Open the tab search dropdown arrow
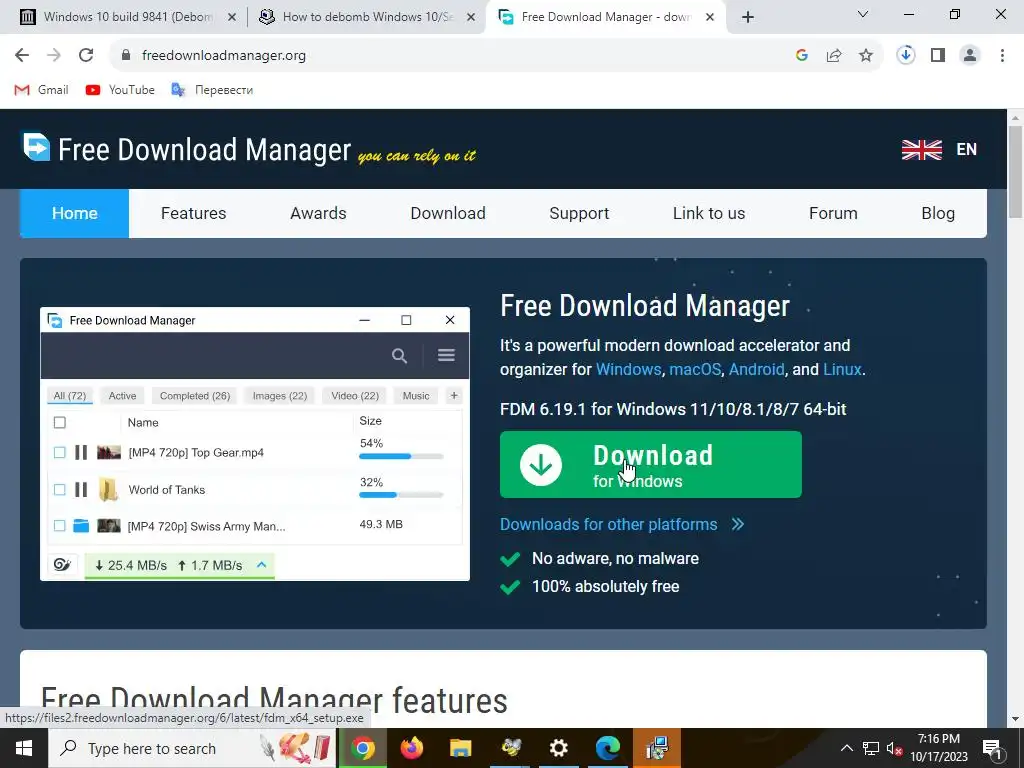This screenshot has height=768, width=1024. 863,14
